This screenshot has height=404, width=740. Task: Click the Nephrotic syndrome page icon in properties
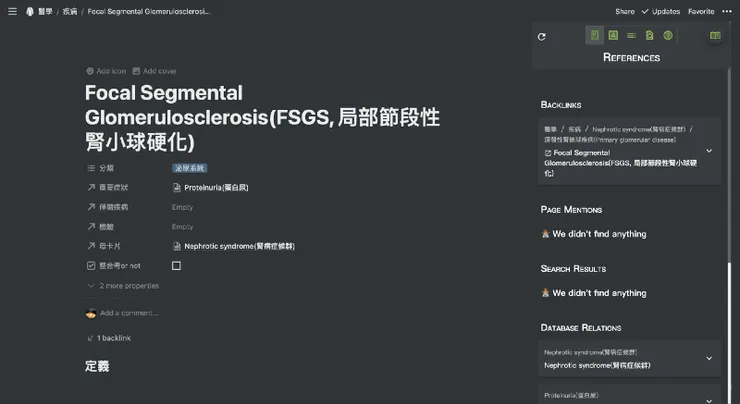tap(177, 246)
